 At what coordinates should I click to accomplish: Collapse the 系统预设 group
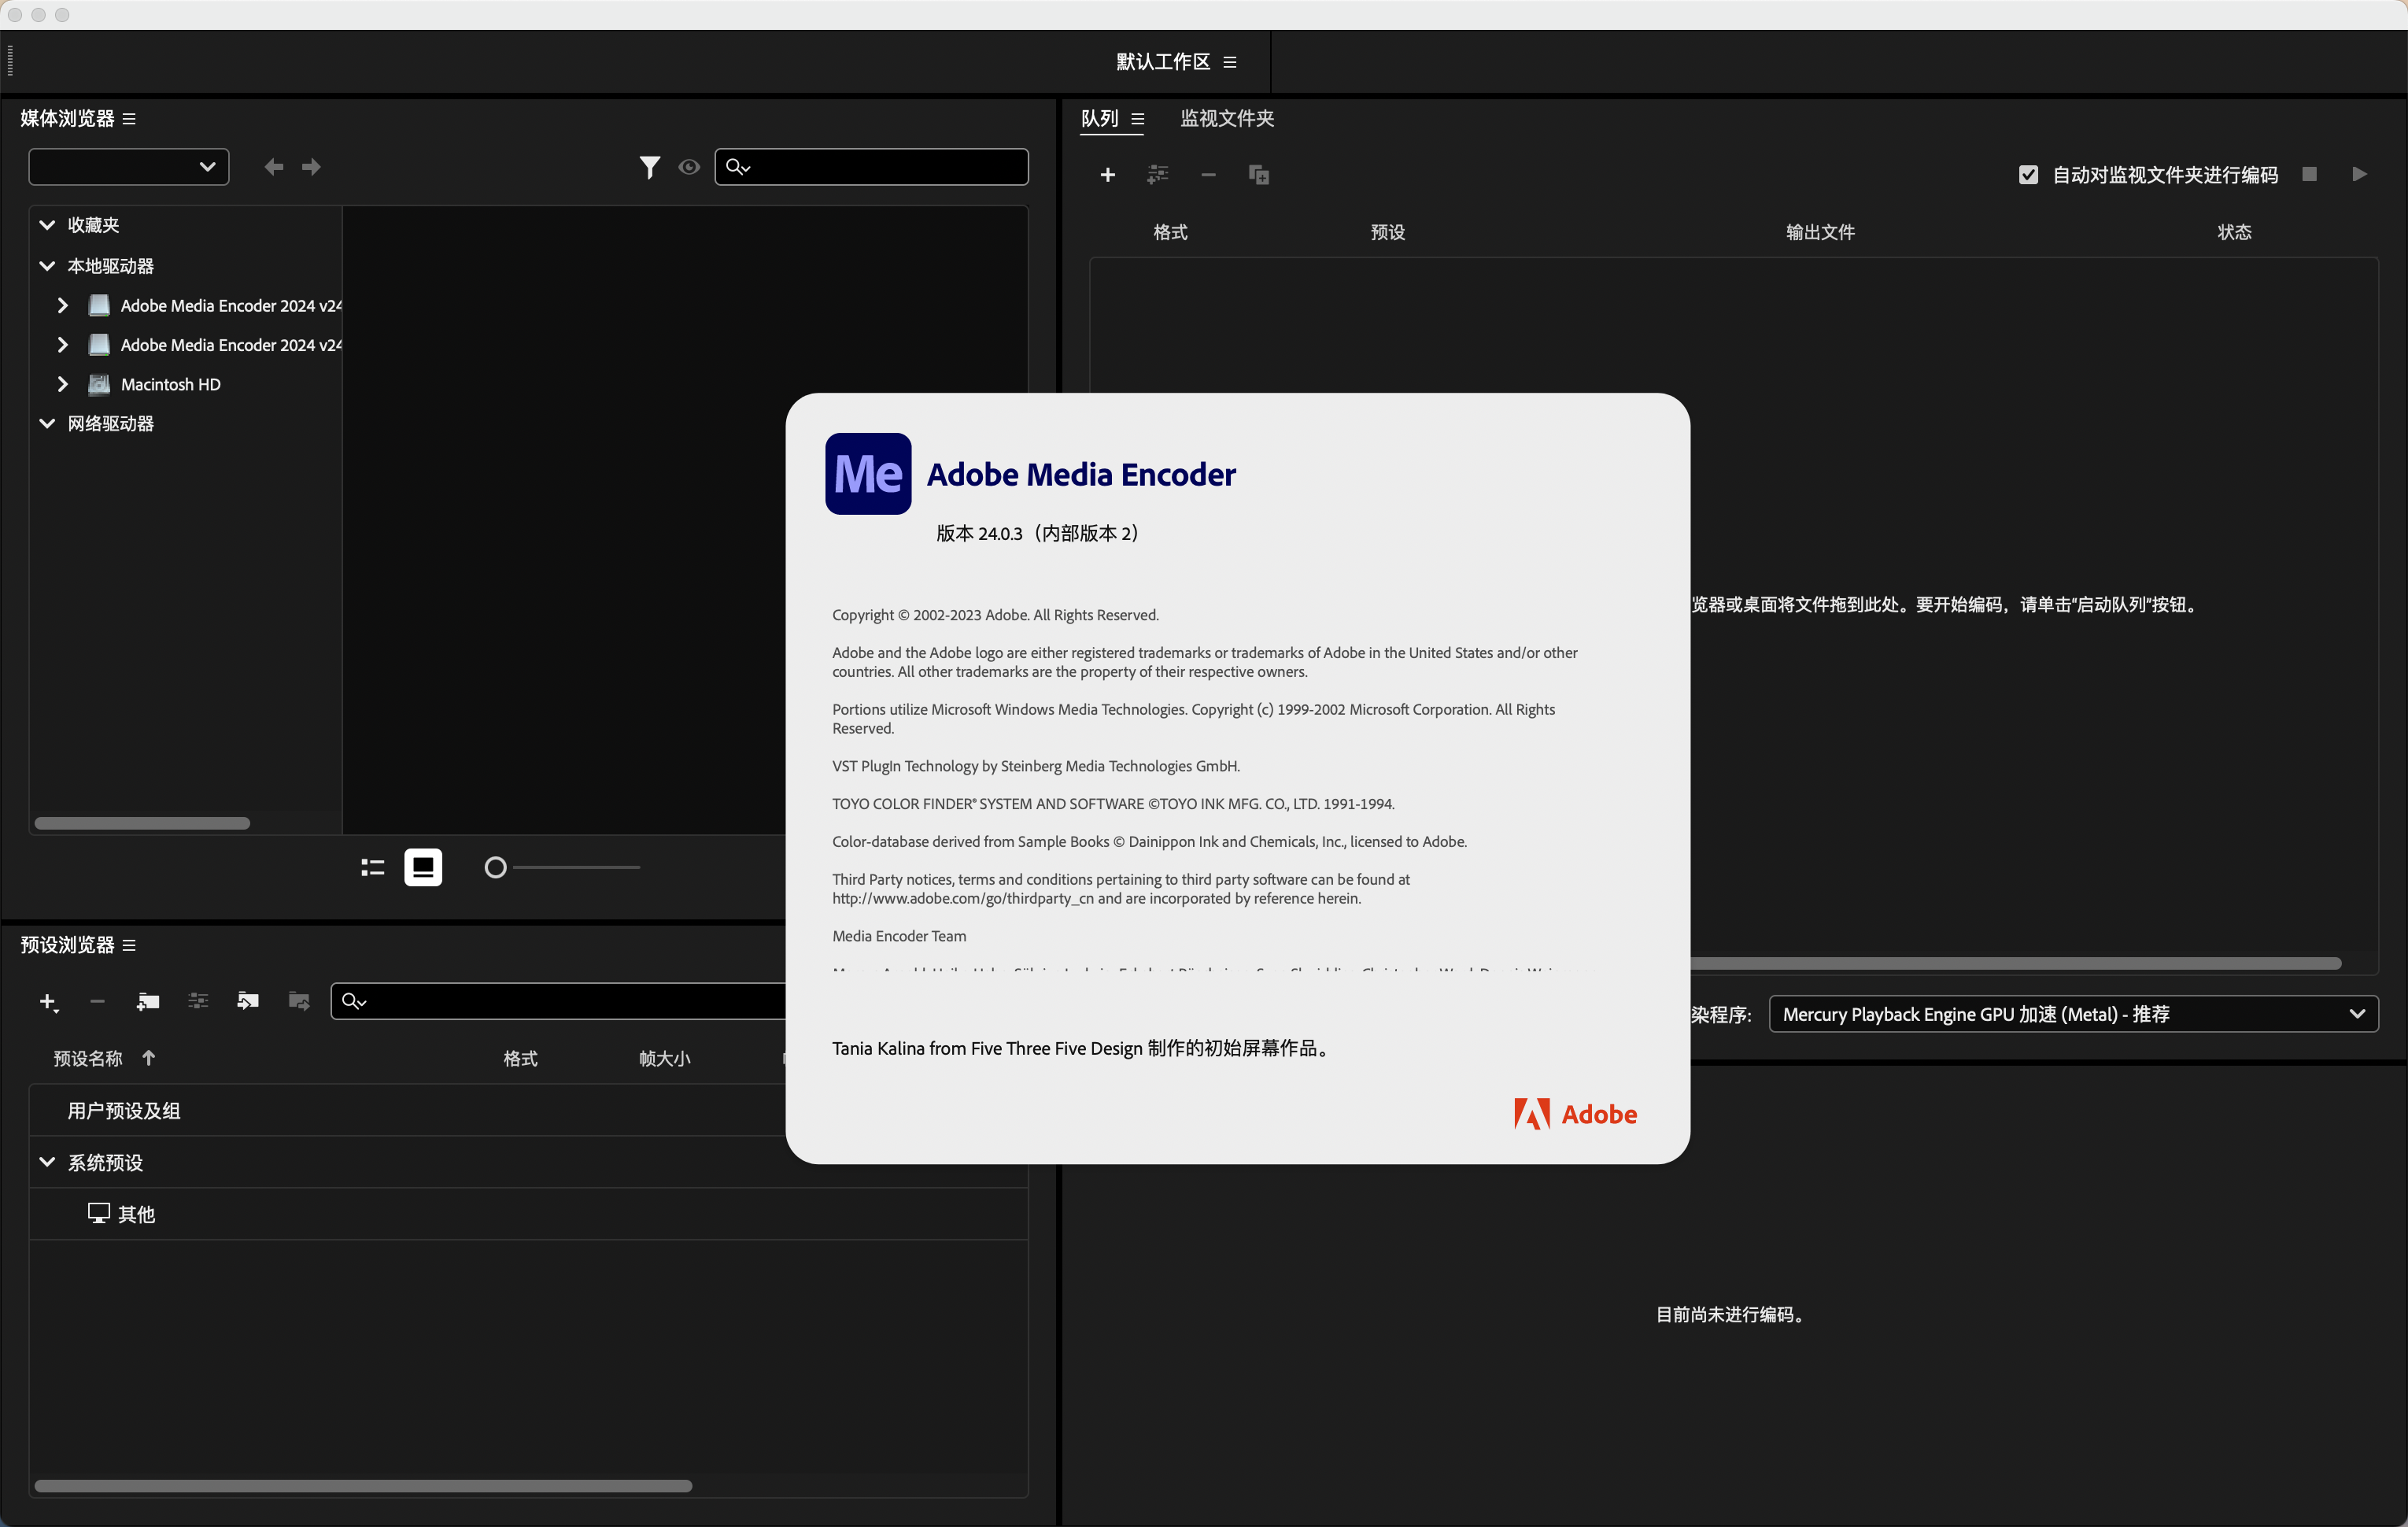47,1162
